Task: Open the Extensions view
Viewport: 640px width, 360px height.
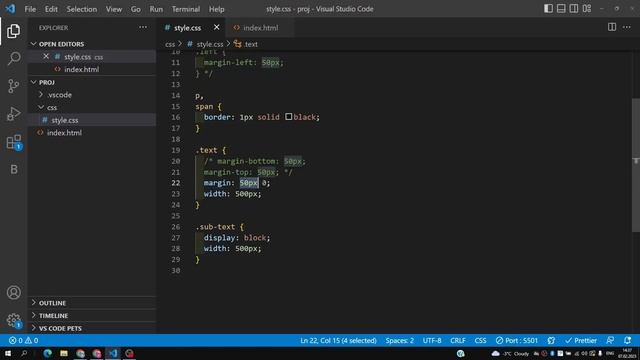Action: click(x=13, y=142)
